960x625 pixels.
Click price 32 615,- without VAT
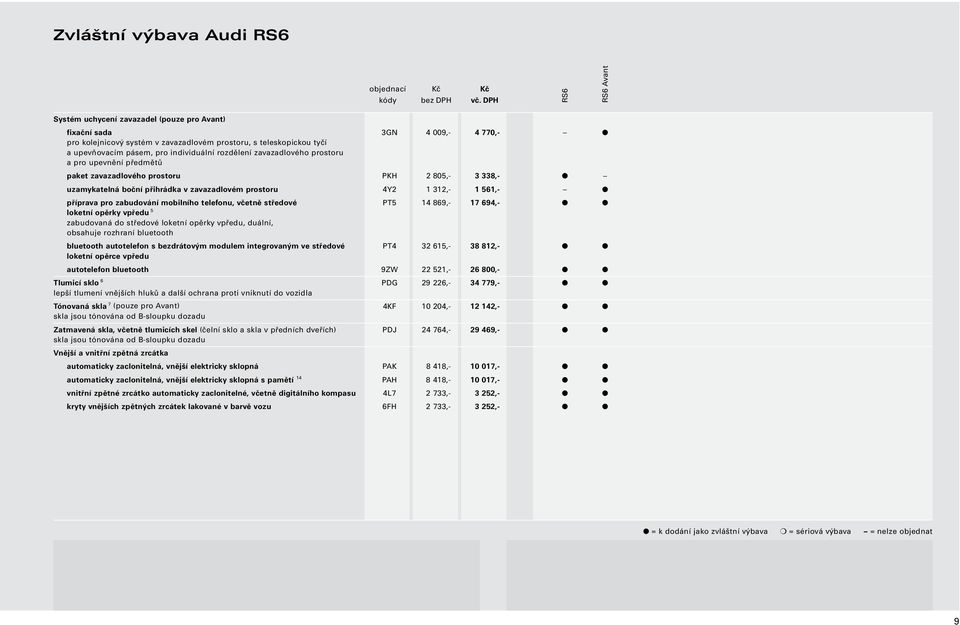coord(437,246)
